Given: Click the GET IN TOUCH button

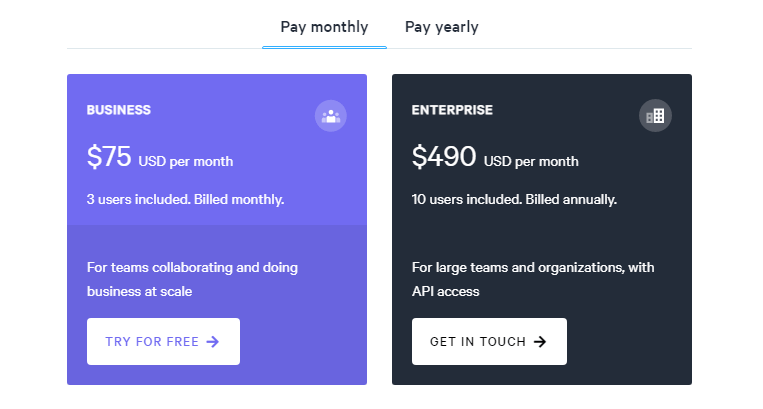Looking at the screenshot, I should 489,341.
